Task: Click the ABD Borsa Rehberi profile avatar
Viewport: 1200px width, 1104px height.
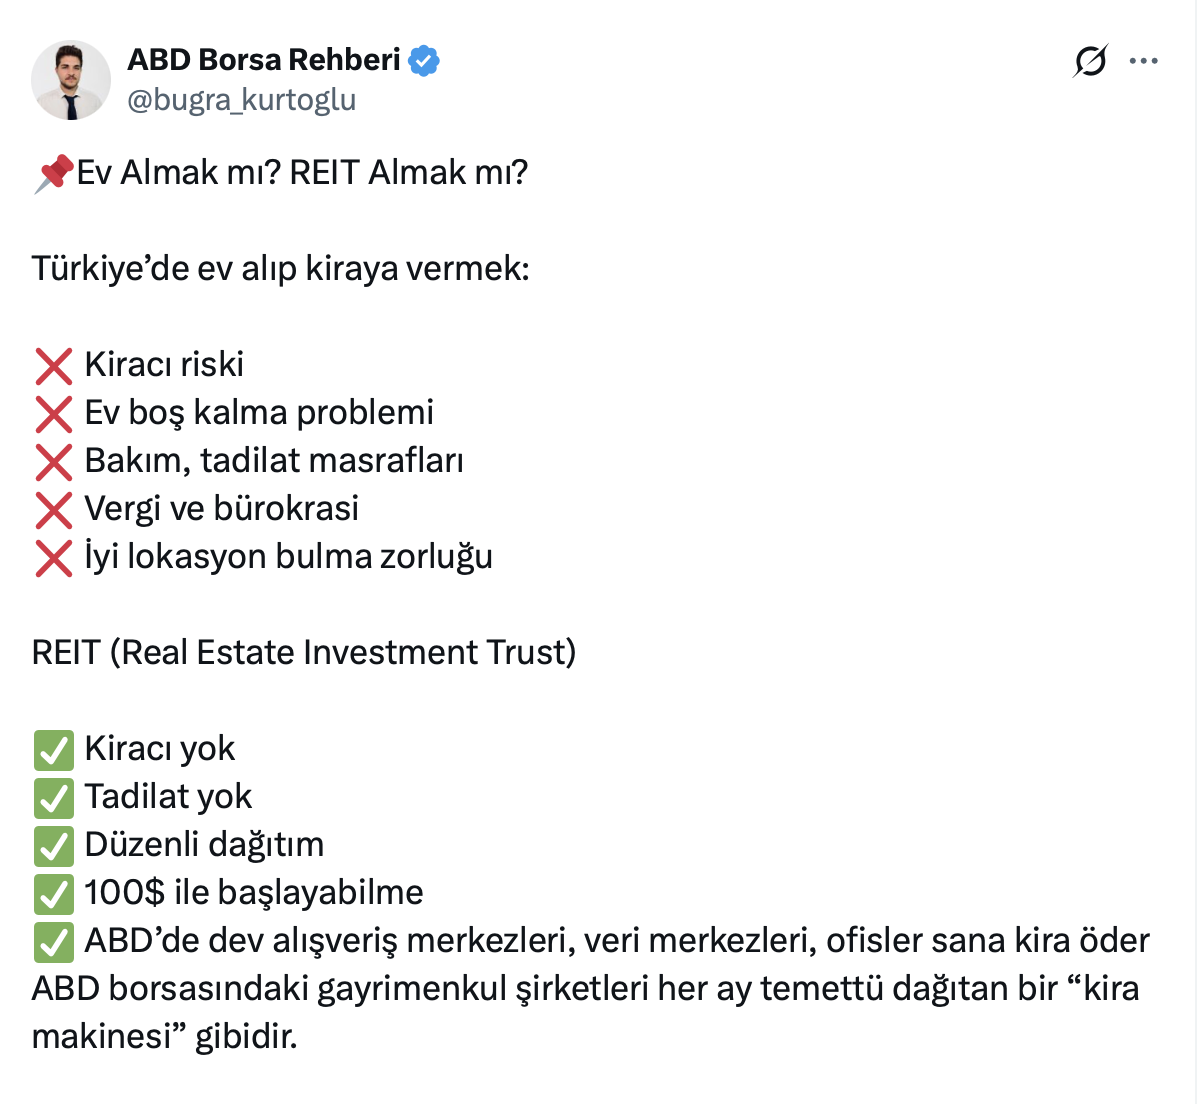Action: 71,80
